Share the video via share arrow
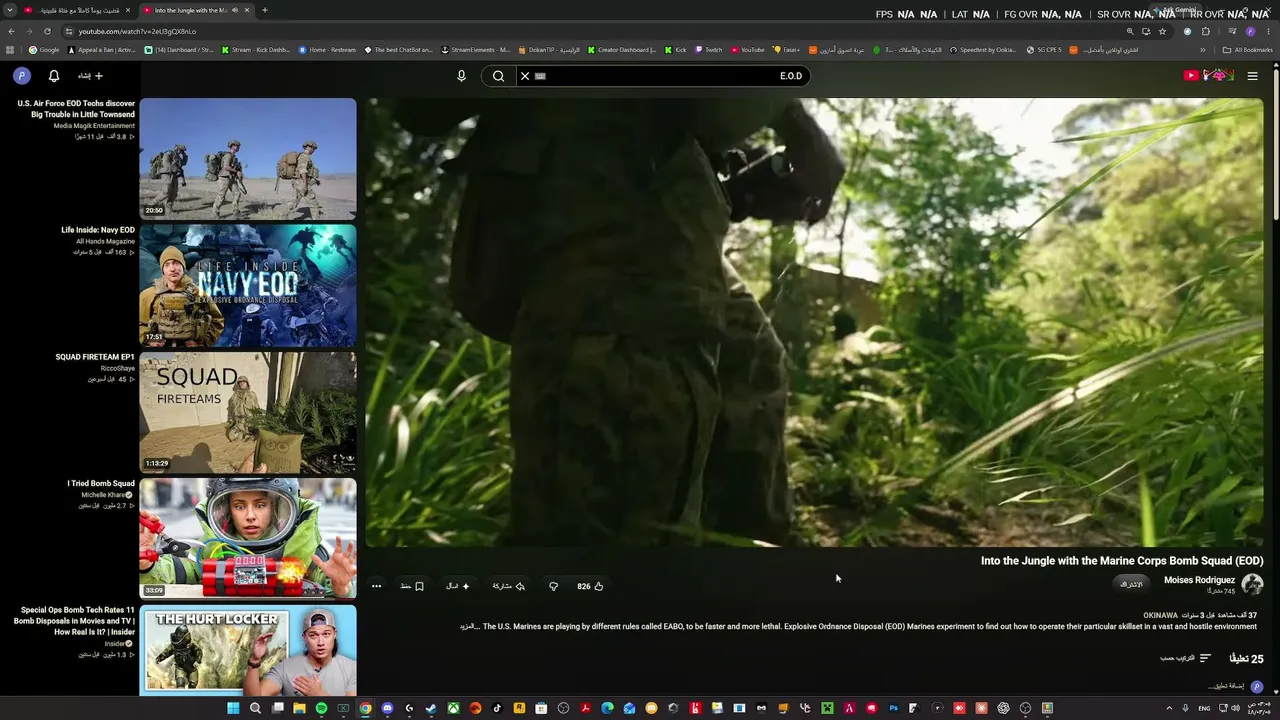Image resolution: width=1280 pixels, height=720 pixels. [x=508, y=586]
